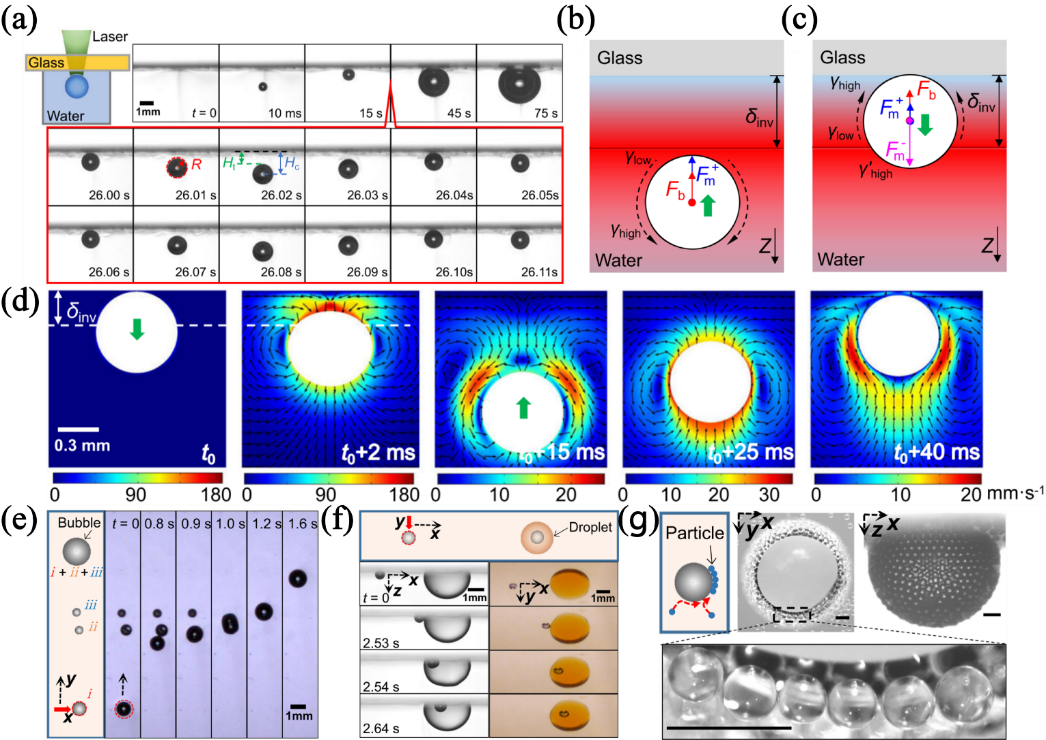This screenshot has height=740, width=1046.
Task: Choose the '26.05s' frame
Action: (519, 167)
